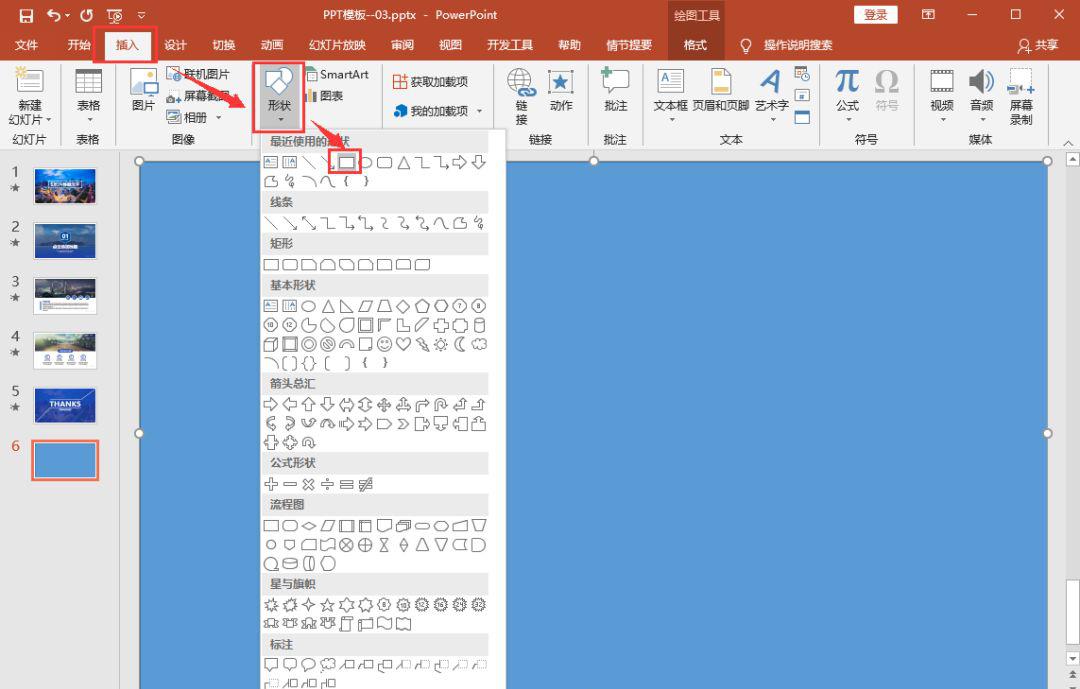Click the save icon in title bar
This screenshot has height=689, width=1080.
coord(26,15)
